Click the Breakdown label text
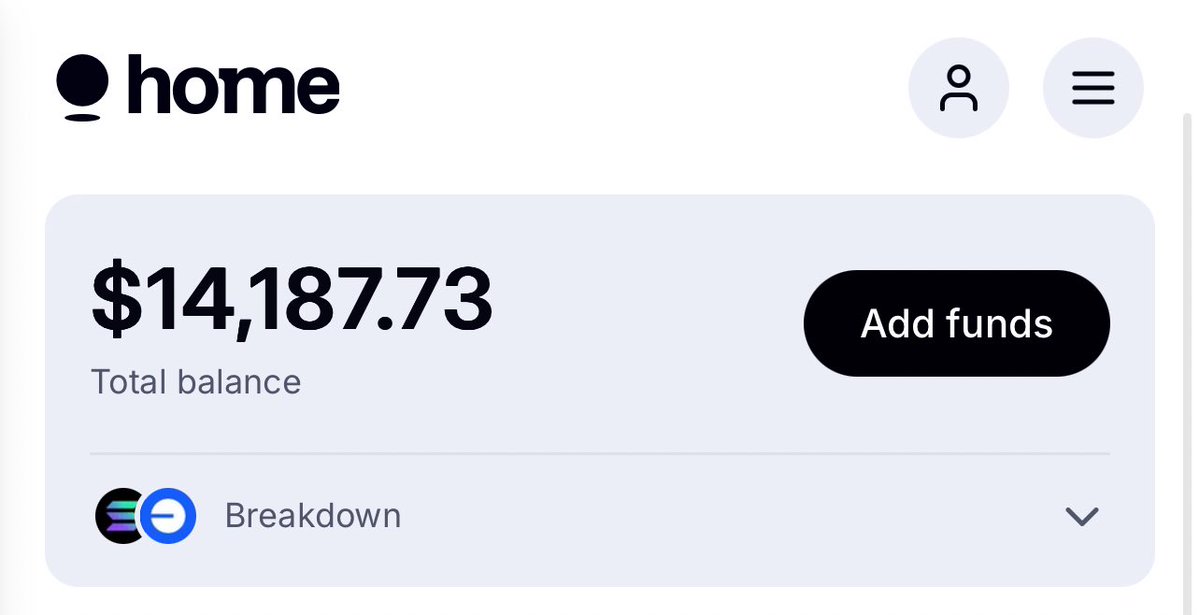The image size is (1199, 615). pyautogui.click(x=312, y=516)
